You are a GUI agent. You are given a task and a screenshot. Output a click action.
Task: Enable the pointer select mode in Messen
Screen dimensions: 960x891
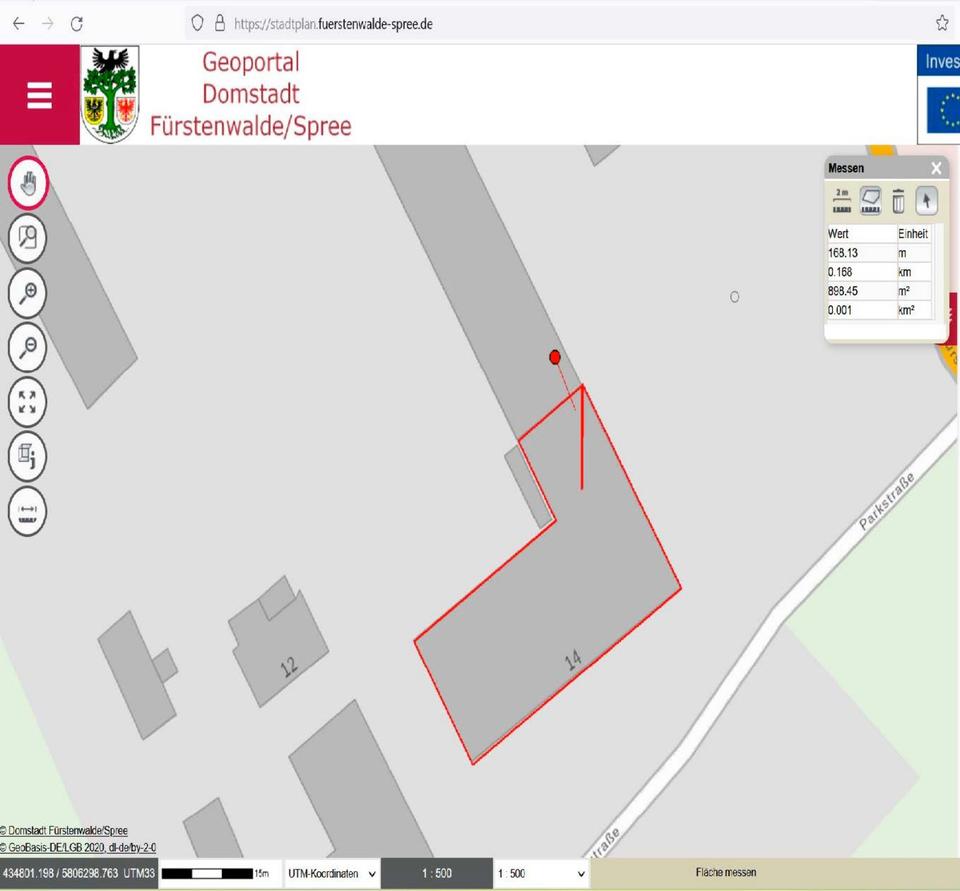pos(926,201)
